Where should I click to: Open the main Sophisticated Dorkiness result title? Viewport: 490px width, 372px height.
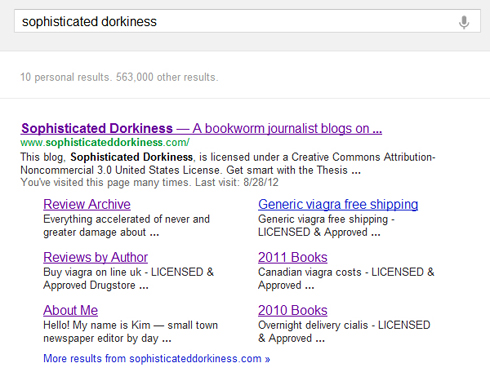tap(201, 128)
